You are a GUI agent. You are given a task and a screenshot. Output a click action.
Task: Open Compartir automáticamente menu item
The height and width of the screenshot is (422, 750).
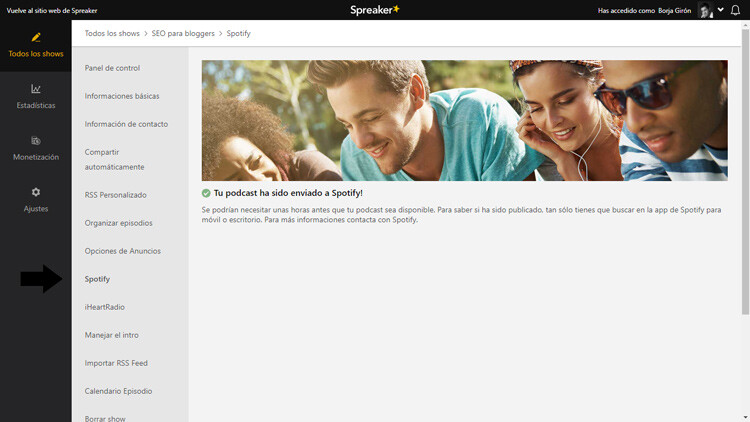pos(114,159)
